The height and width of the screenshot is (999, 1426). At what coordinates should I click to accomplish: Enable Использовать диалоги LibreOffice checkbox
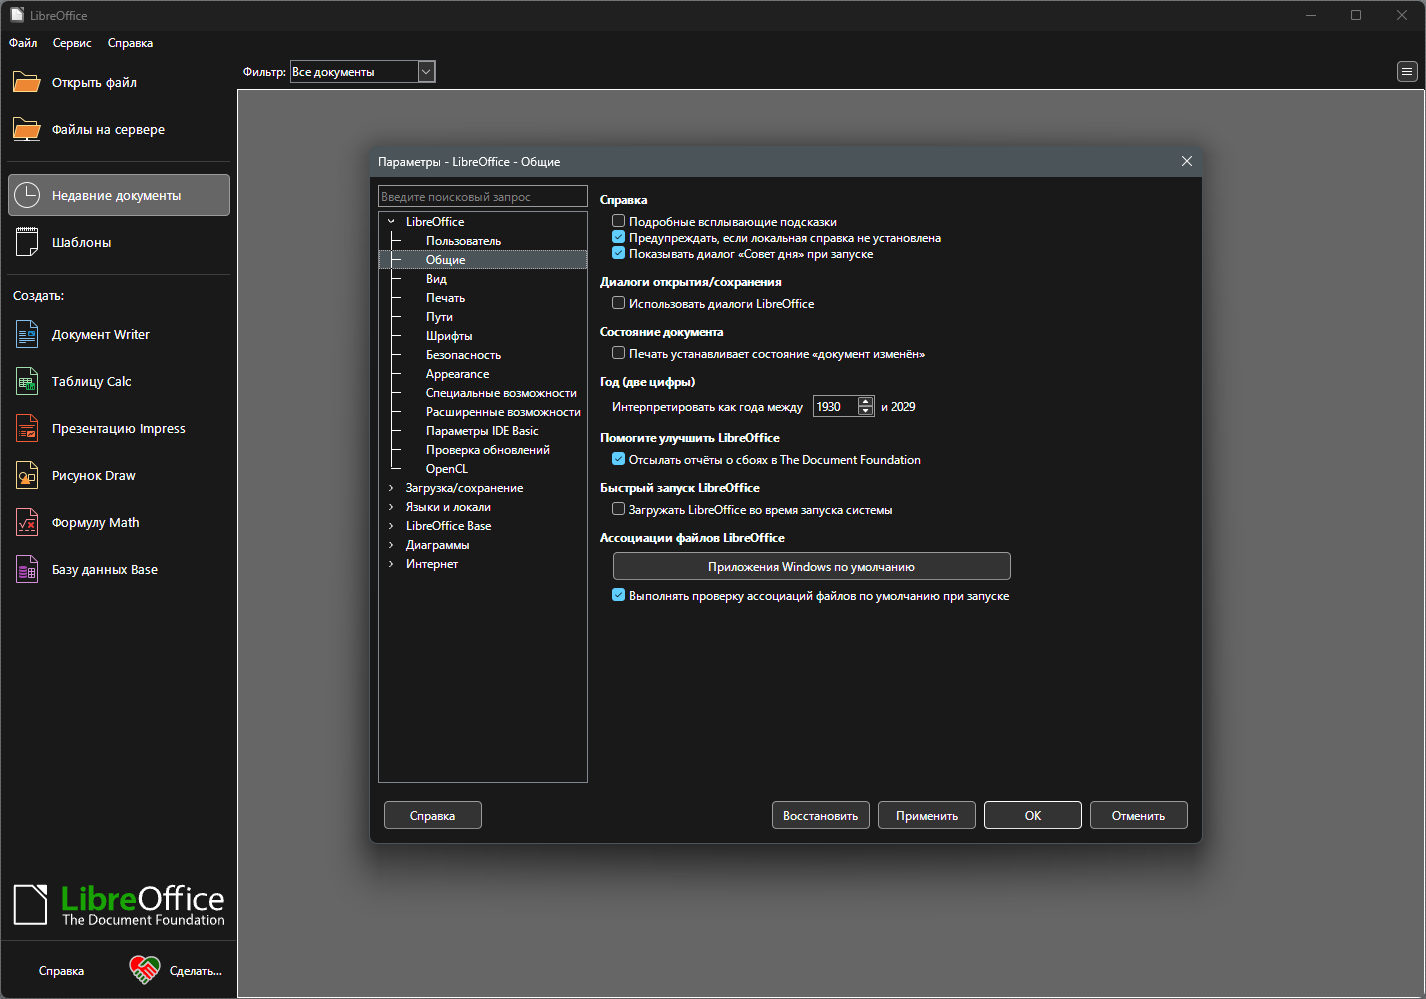click(619, 303)
